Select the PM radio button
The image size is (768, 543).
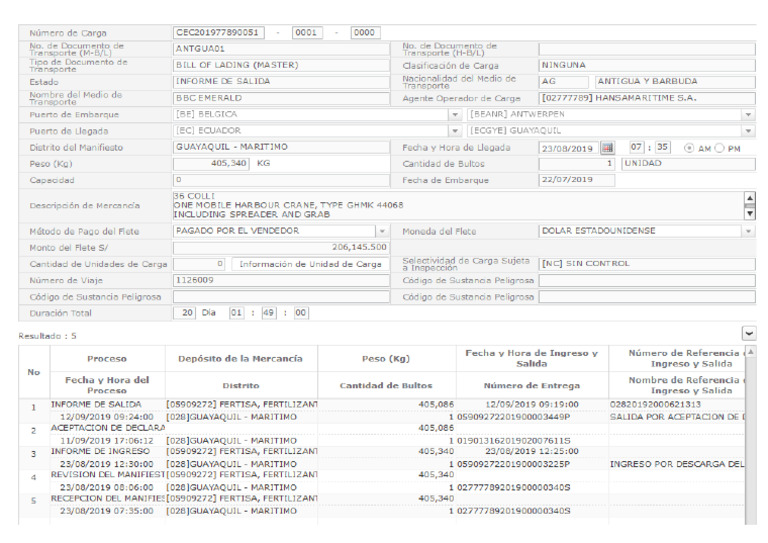tap(719, 148)
